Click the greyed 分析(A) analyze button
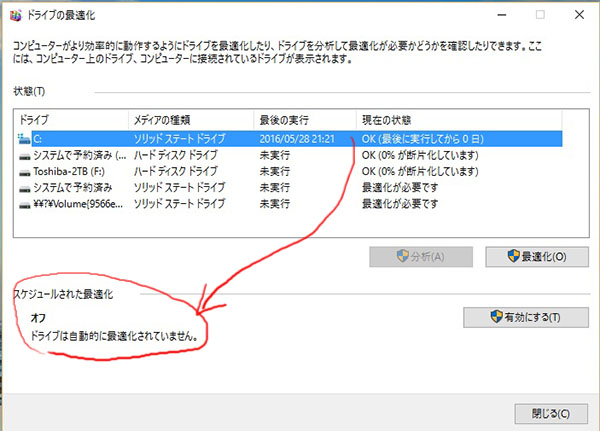600x431 pixels. pos(421,256)
